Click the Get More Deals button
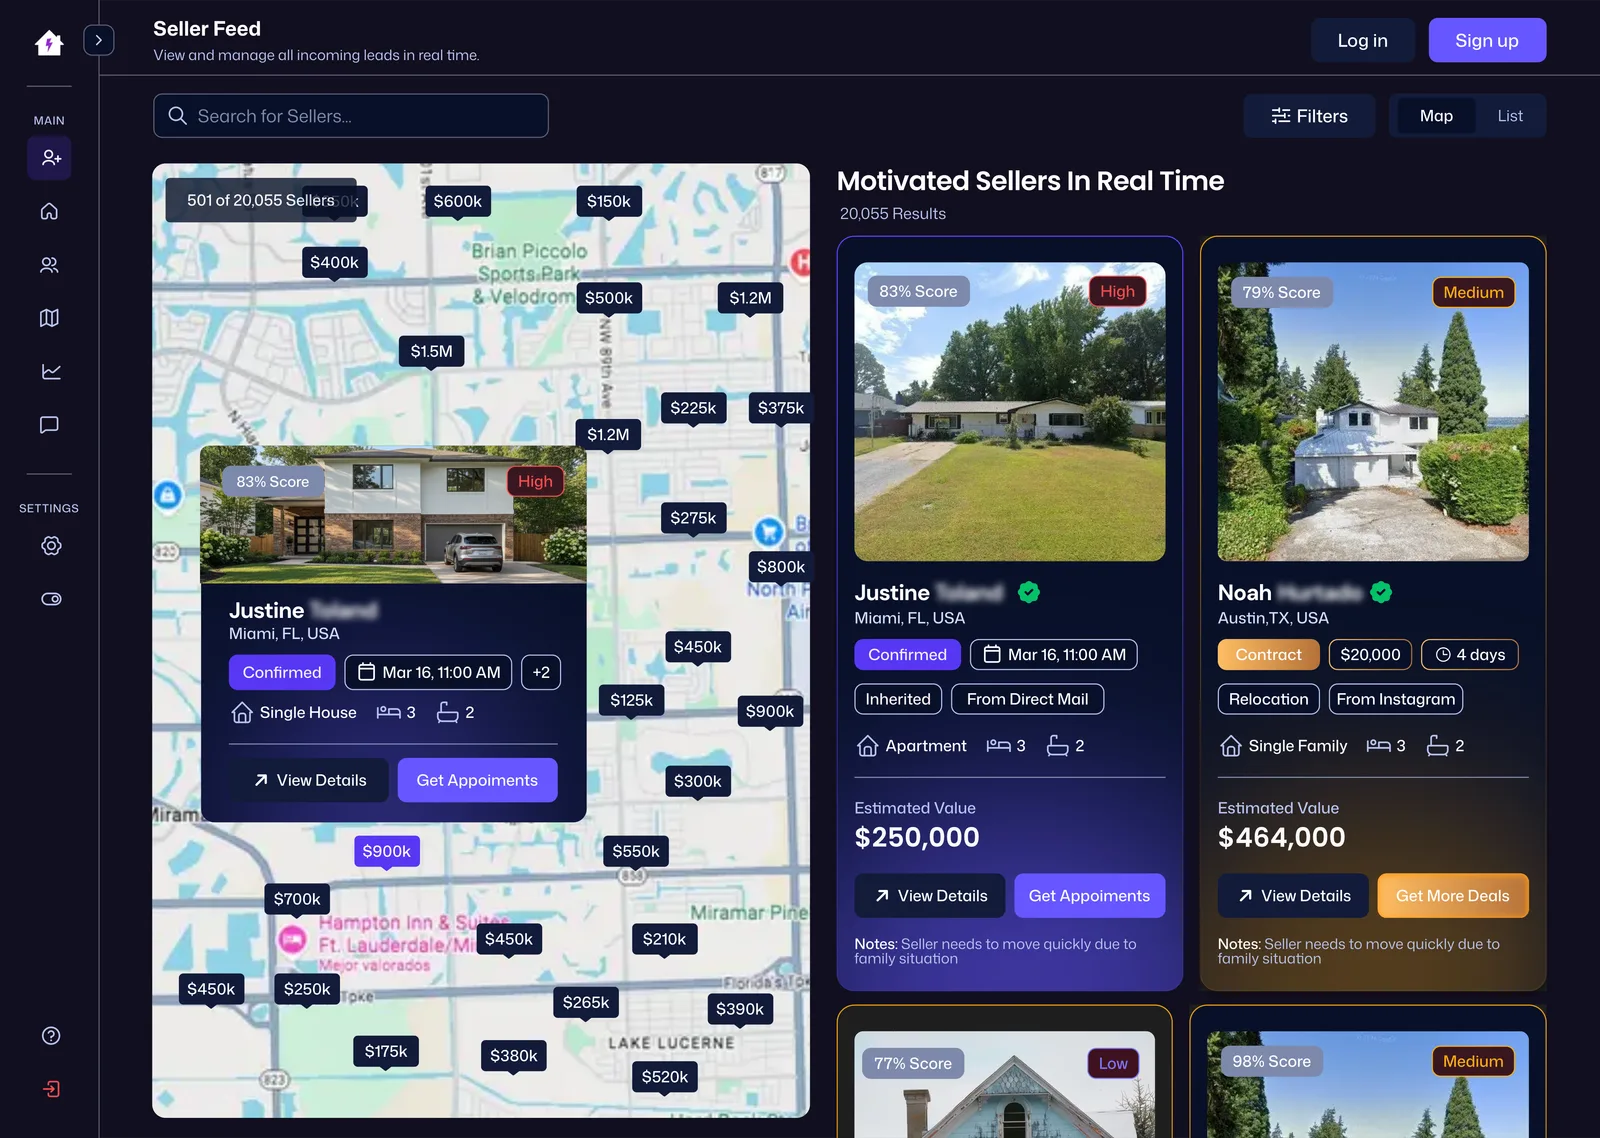This screenshot has width=1600, height=1138. (x=1452, y=896)
